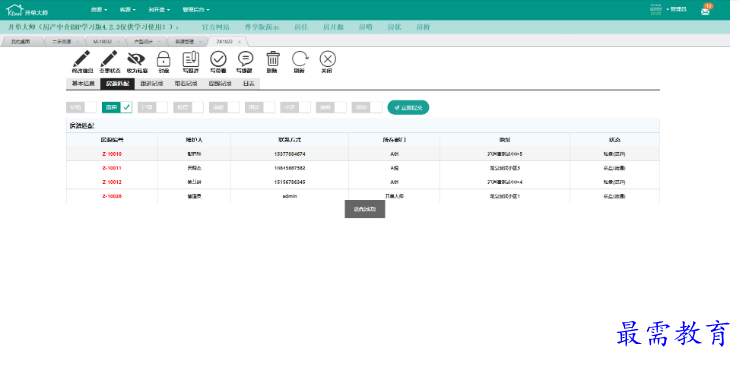Image resolution: width=738 pixels, height=365 pixels.
Task: Click the padlock icon in toolbar
Action: 163,59
